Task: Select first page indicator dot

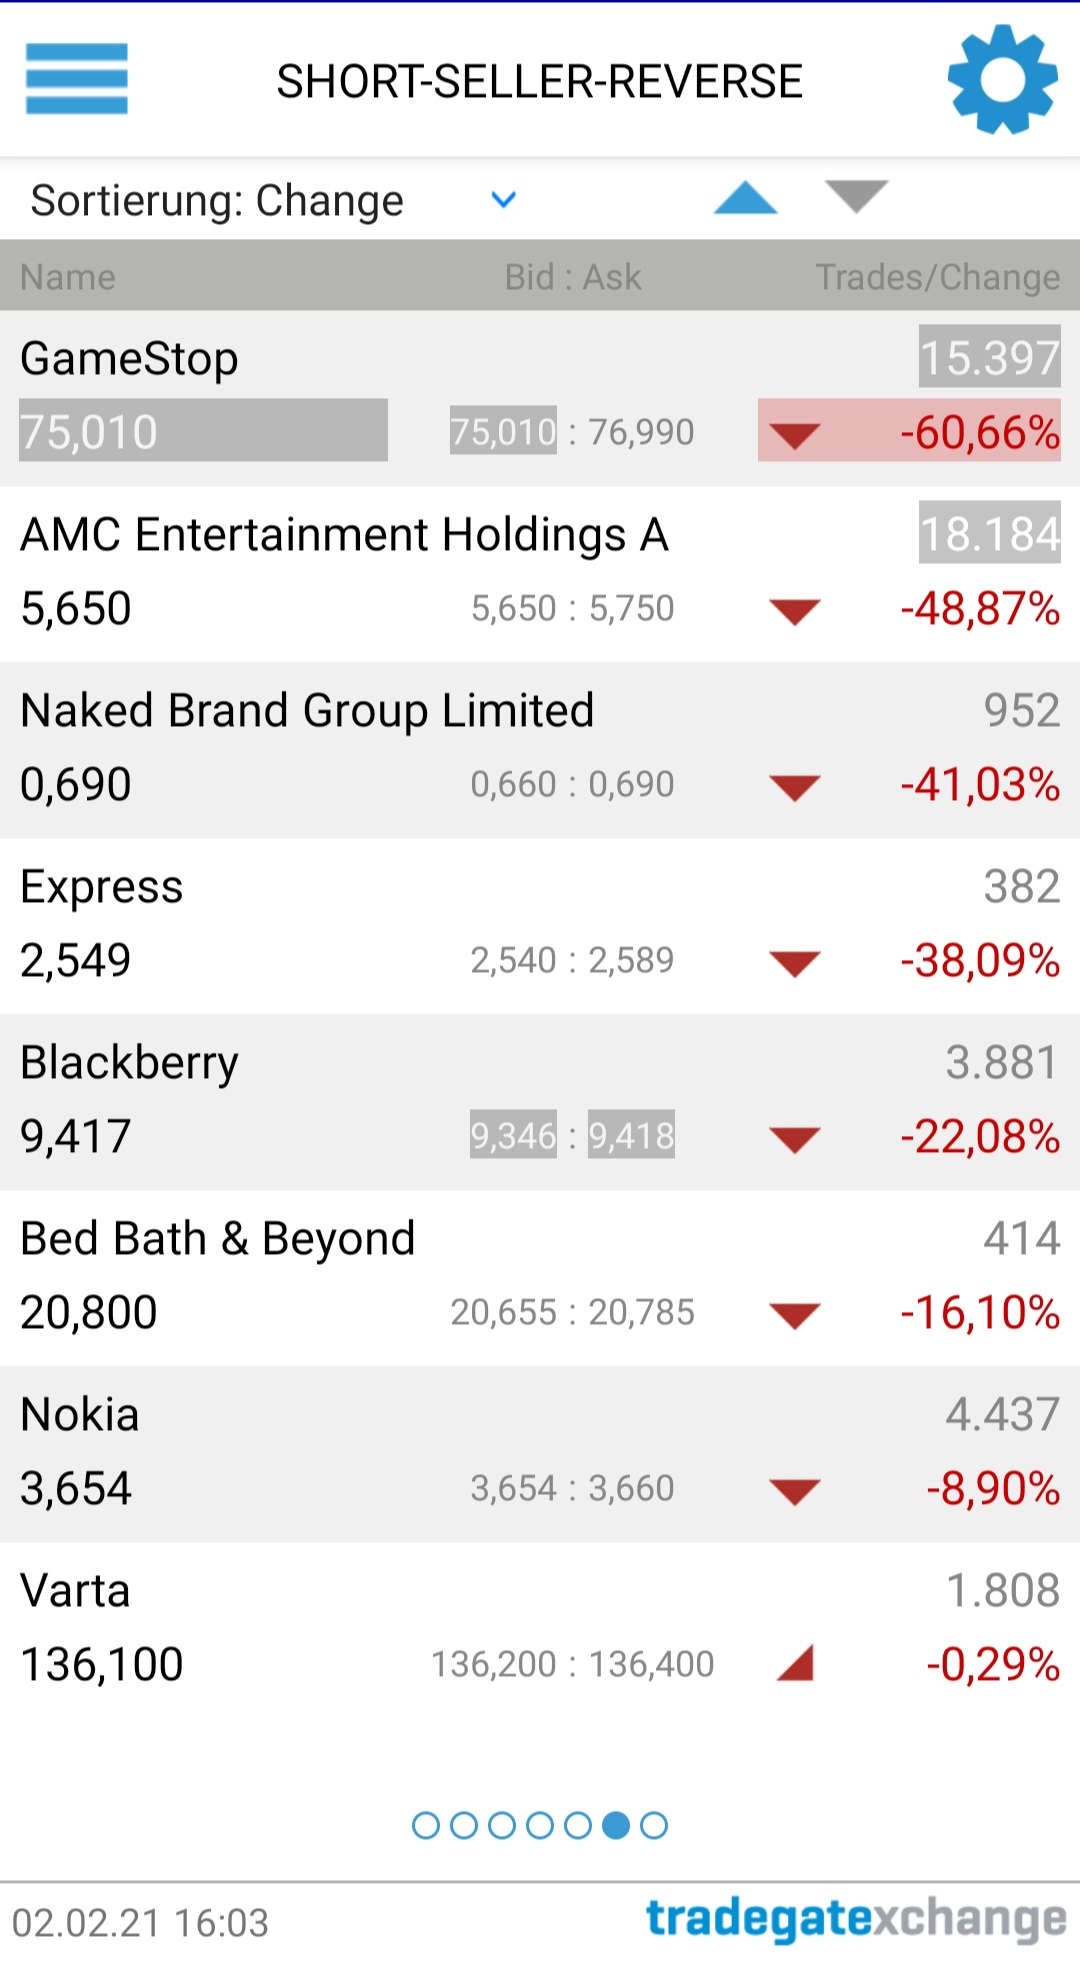Action: coord(426,1825)
